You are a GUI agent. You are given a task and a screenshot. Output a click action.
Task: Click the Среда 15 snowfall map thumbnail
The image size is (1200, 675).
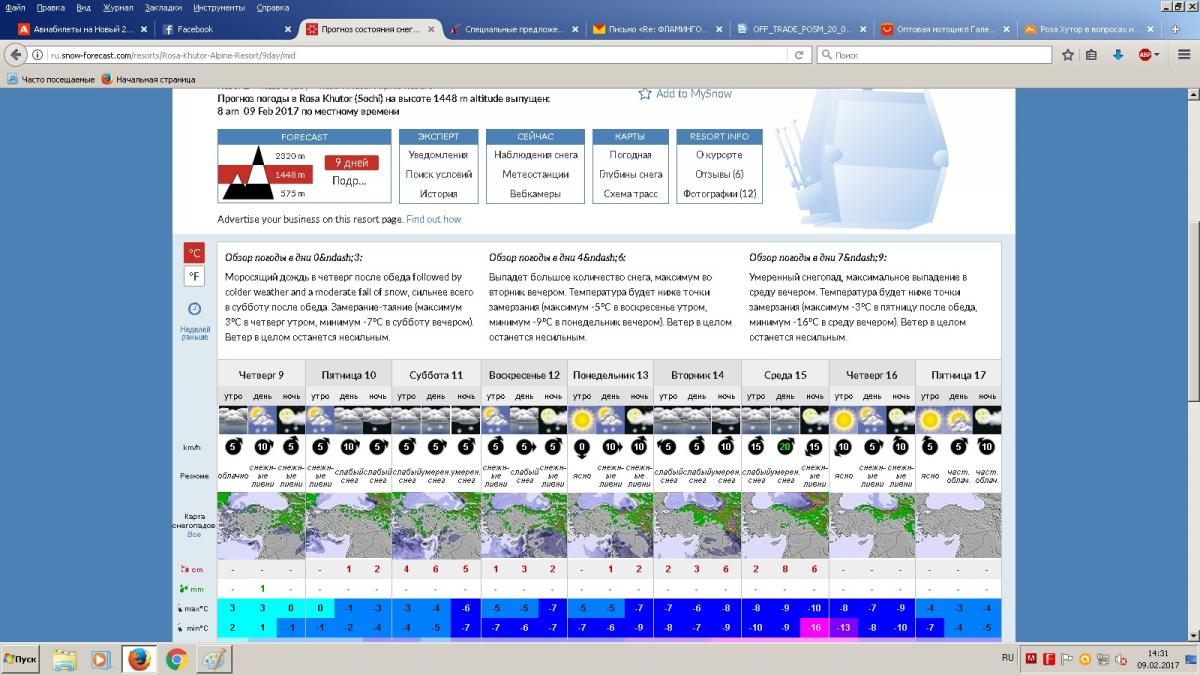pyautogui.click(x=785, y=524)
